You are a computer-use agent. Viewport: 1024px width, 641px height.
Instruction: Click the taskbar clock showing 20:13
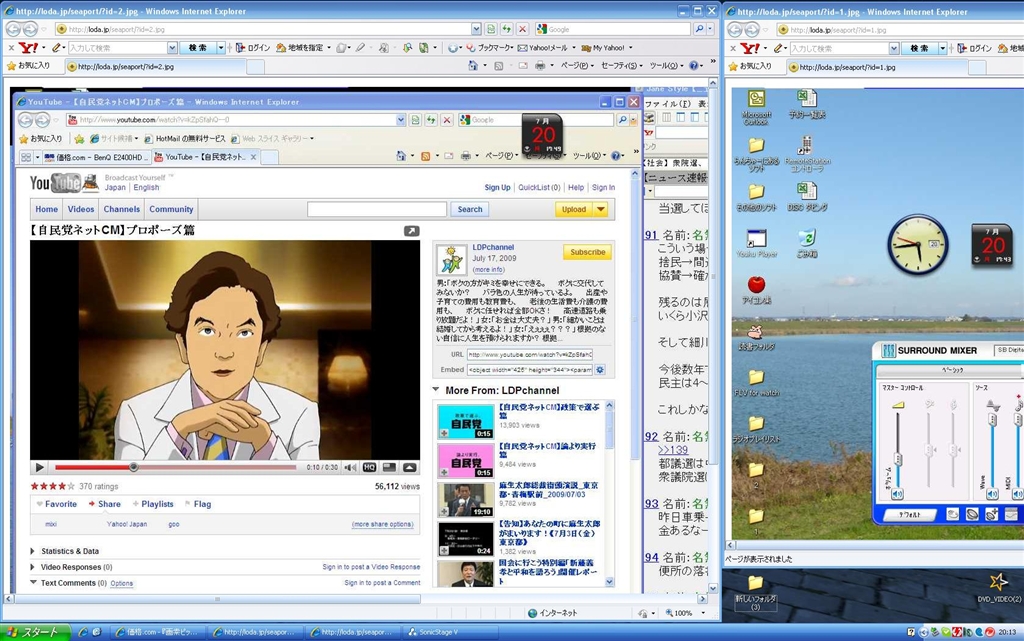point(1006,632)
